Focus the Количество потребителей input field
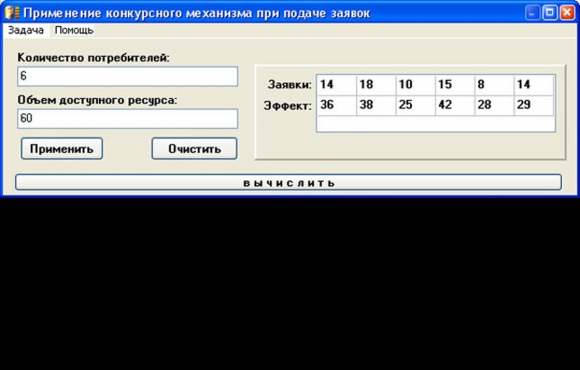 (x=128, y=76)
